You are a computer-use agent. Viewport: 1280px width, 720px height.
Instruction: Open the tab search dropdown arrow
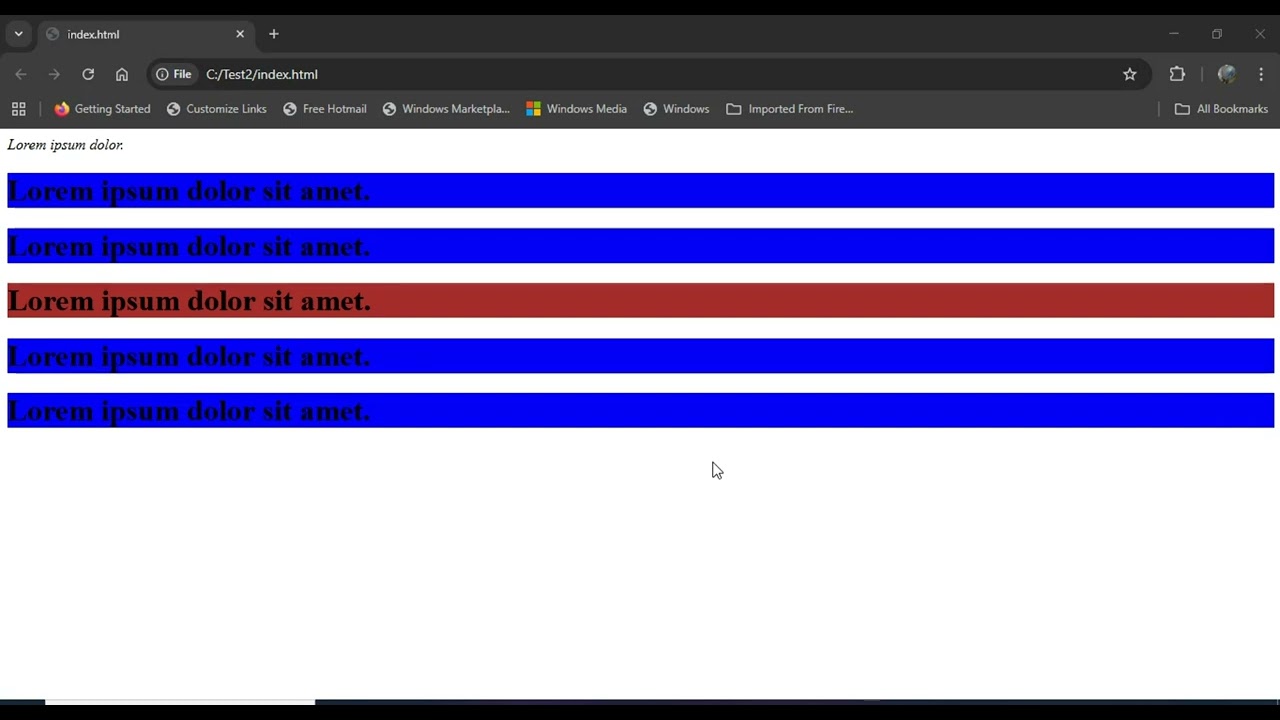point(18,34)
